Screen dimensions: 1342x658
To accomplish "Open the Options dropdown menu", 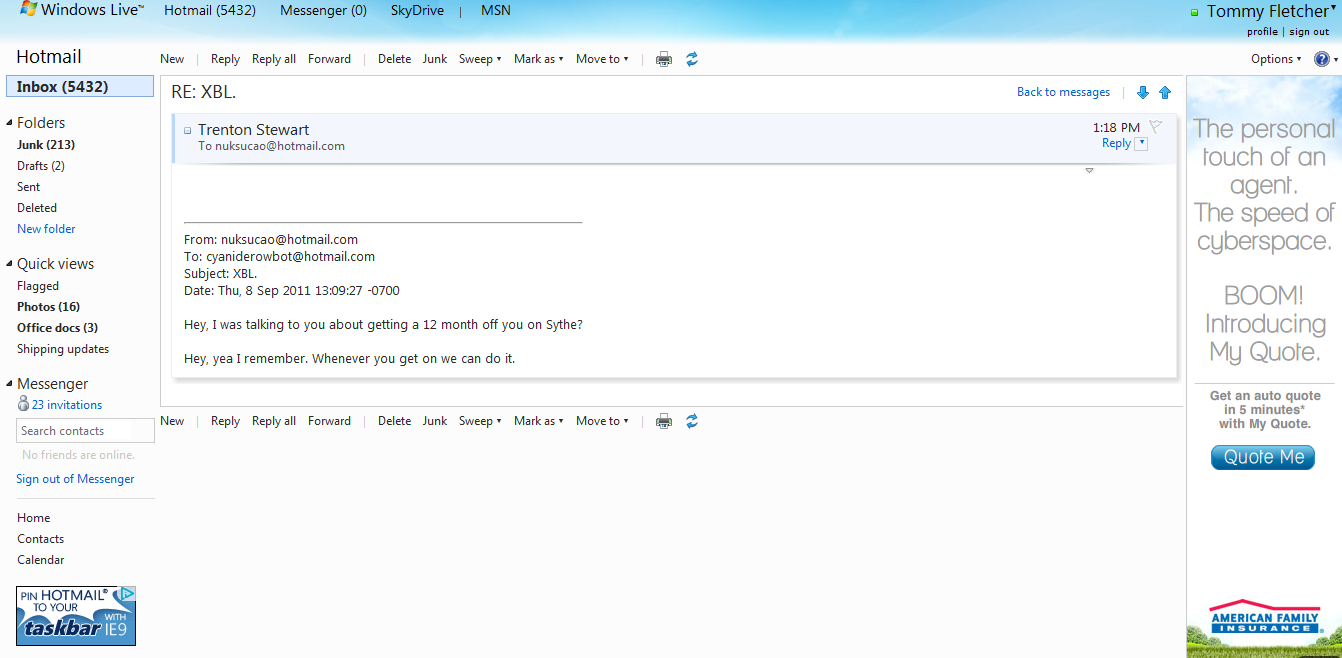I will click(x=1276, y=59).
